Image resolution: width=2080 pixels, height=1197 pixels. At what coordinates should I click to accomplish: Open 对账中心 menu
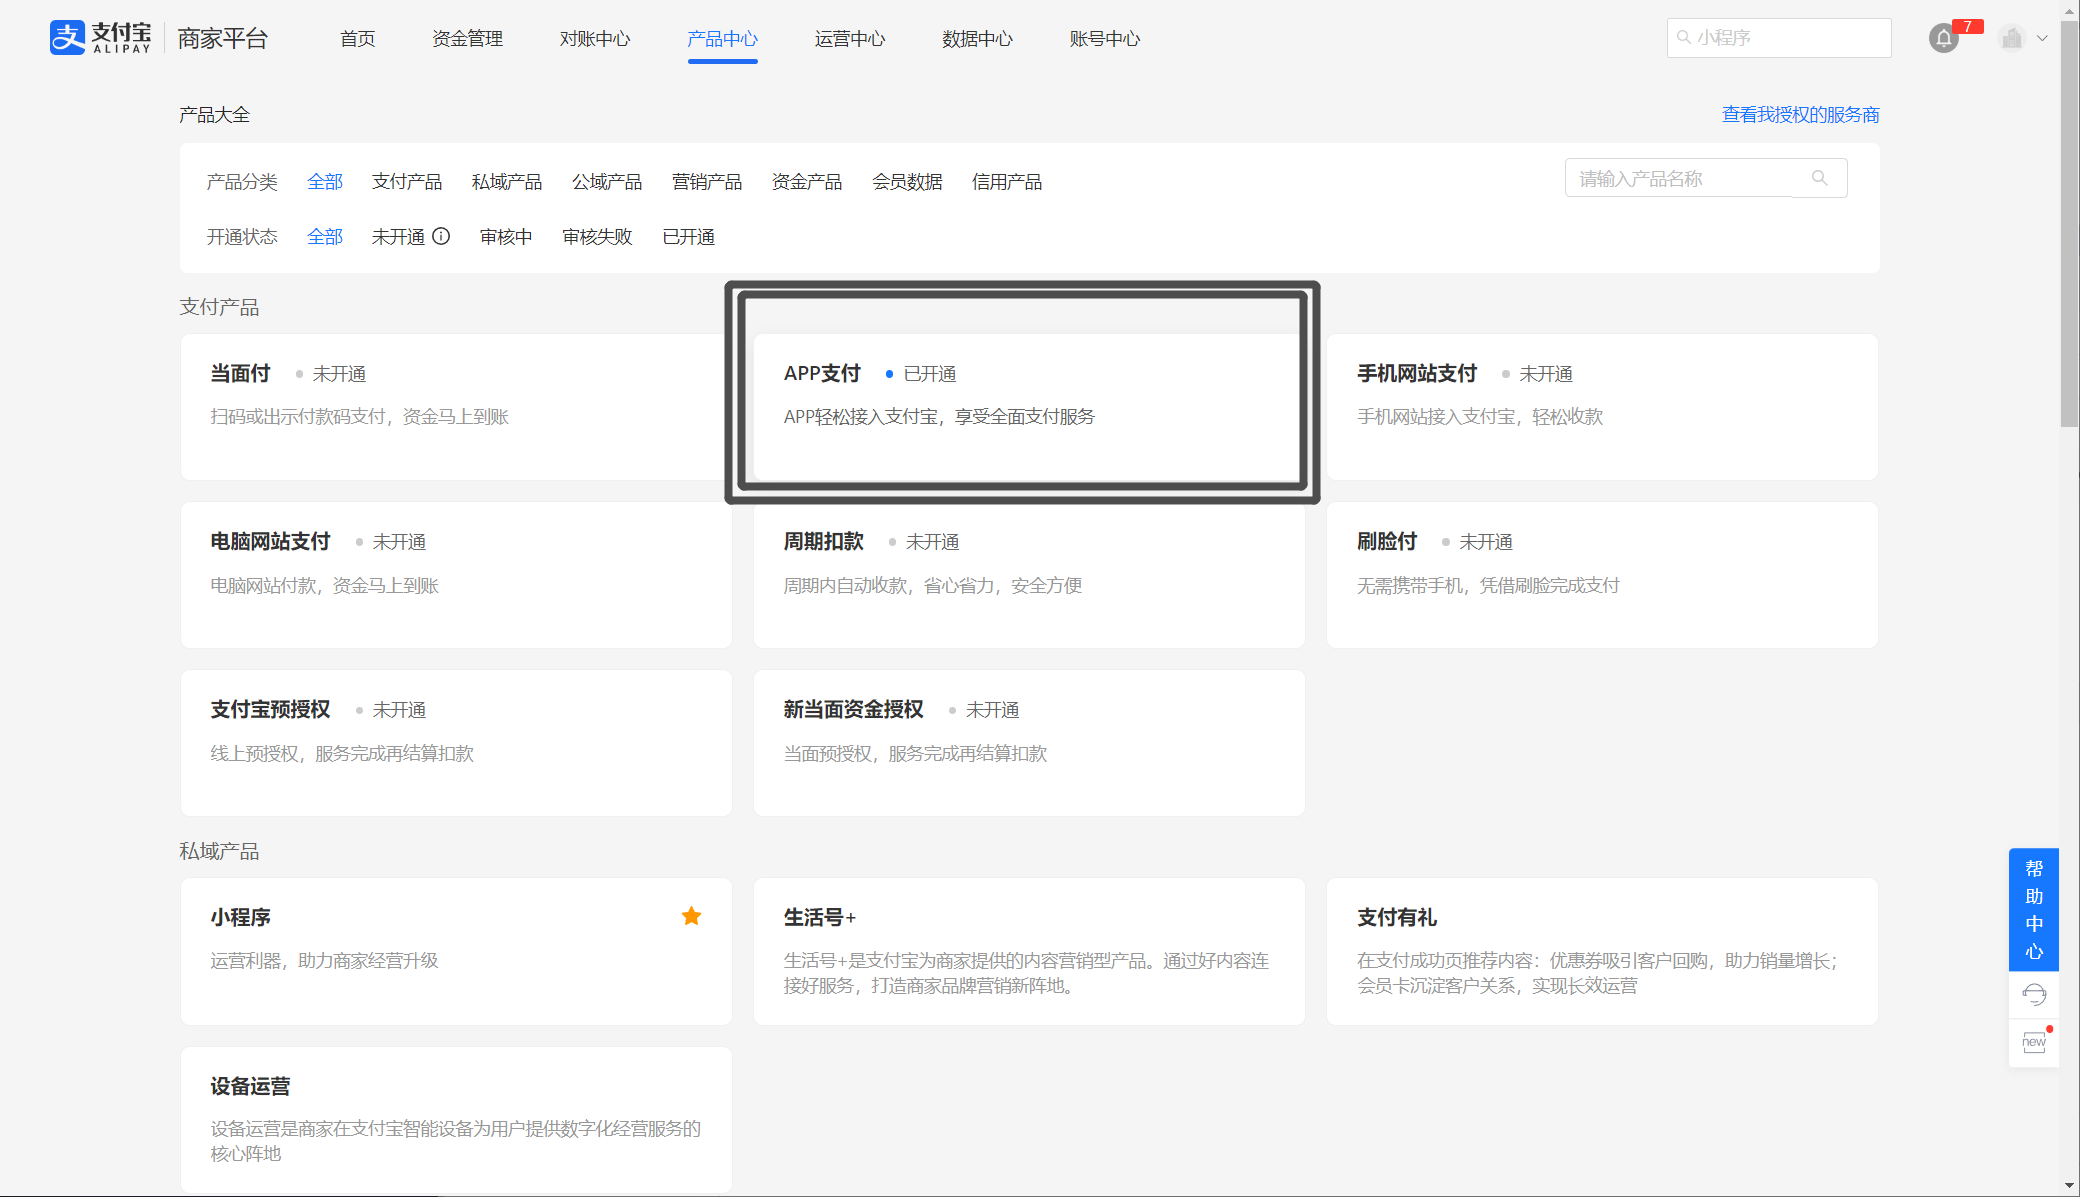595,38
